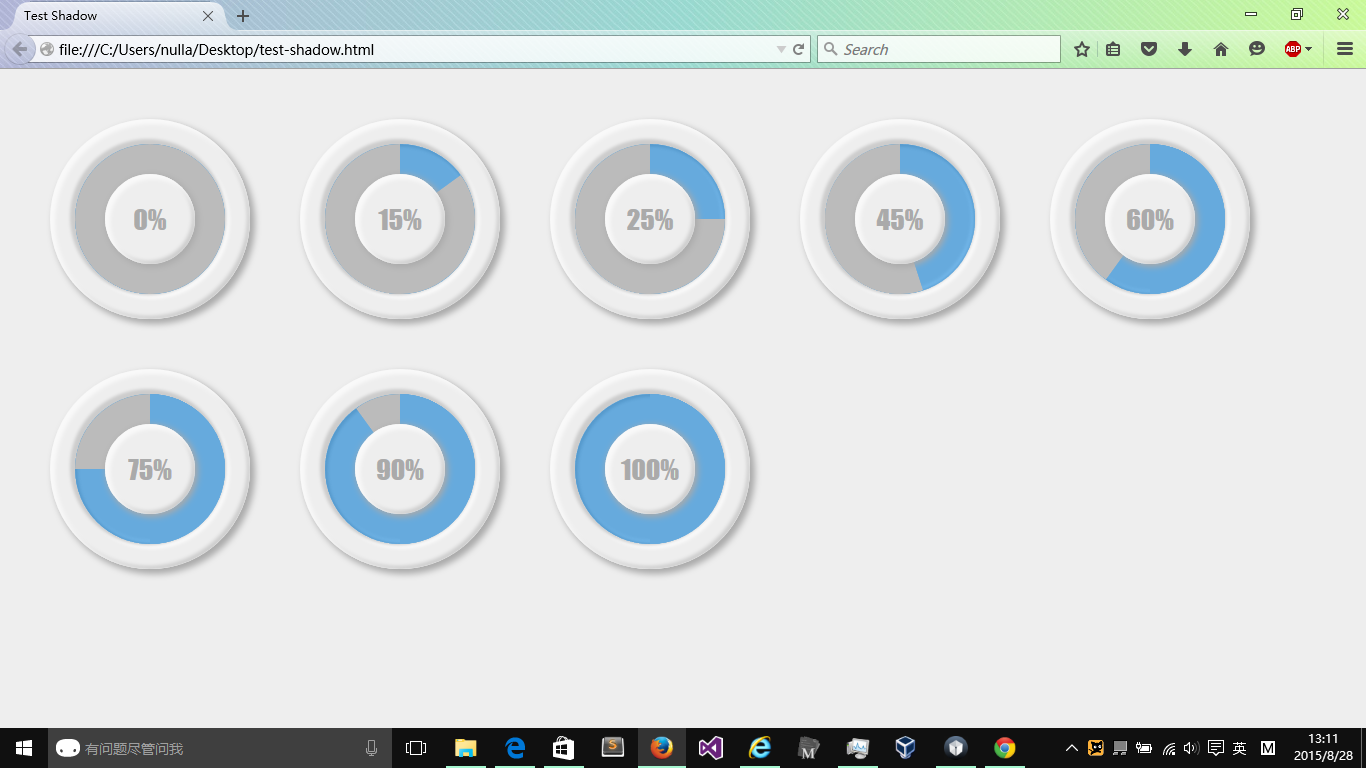Image resolution: width=1366 pixels, height=768 pixels.
Task: Open the Downloads arrow icon
Action: click(1185, 49)
